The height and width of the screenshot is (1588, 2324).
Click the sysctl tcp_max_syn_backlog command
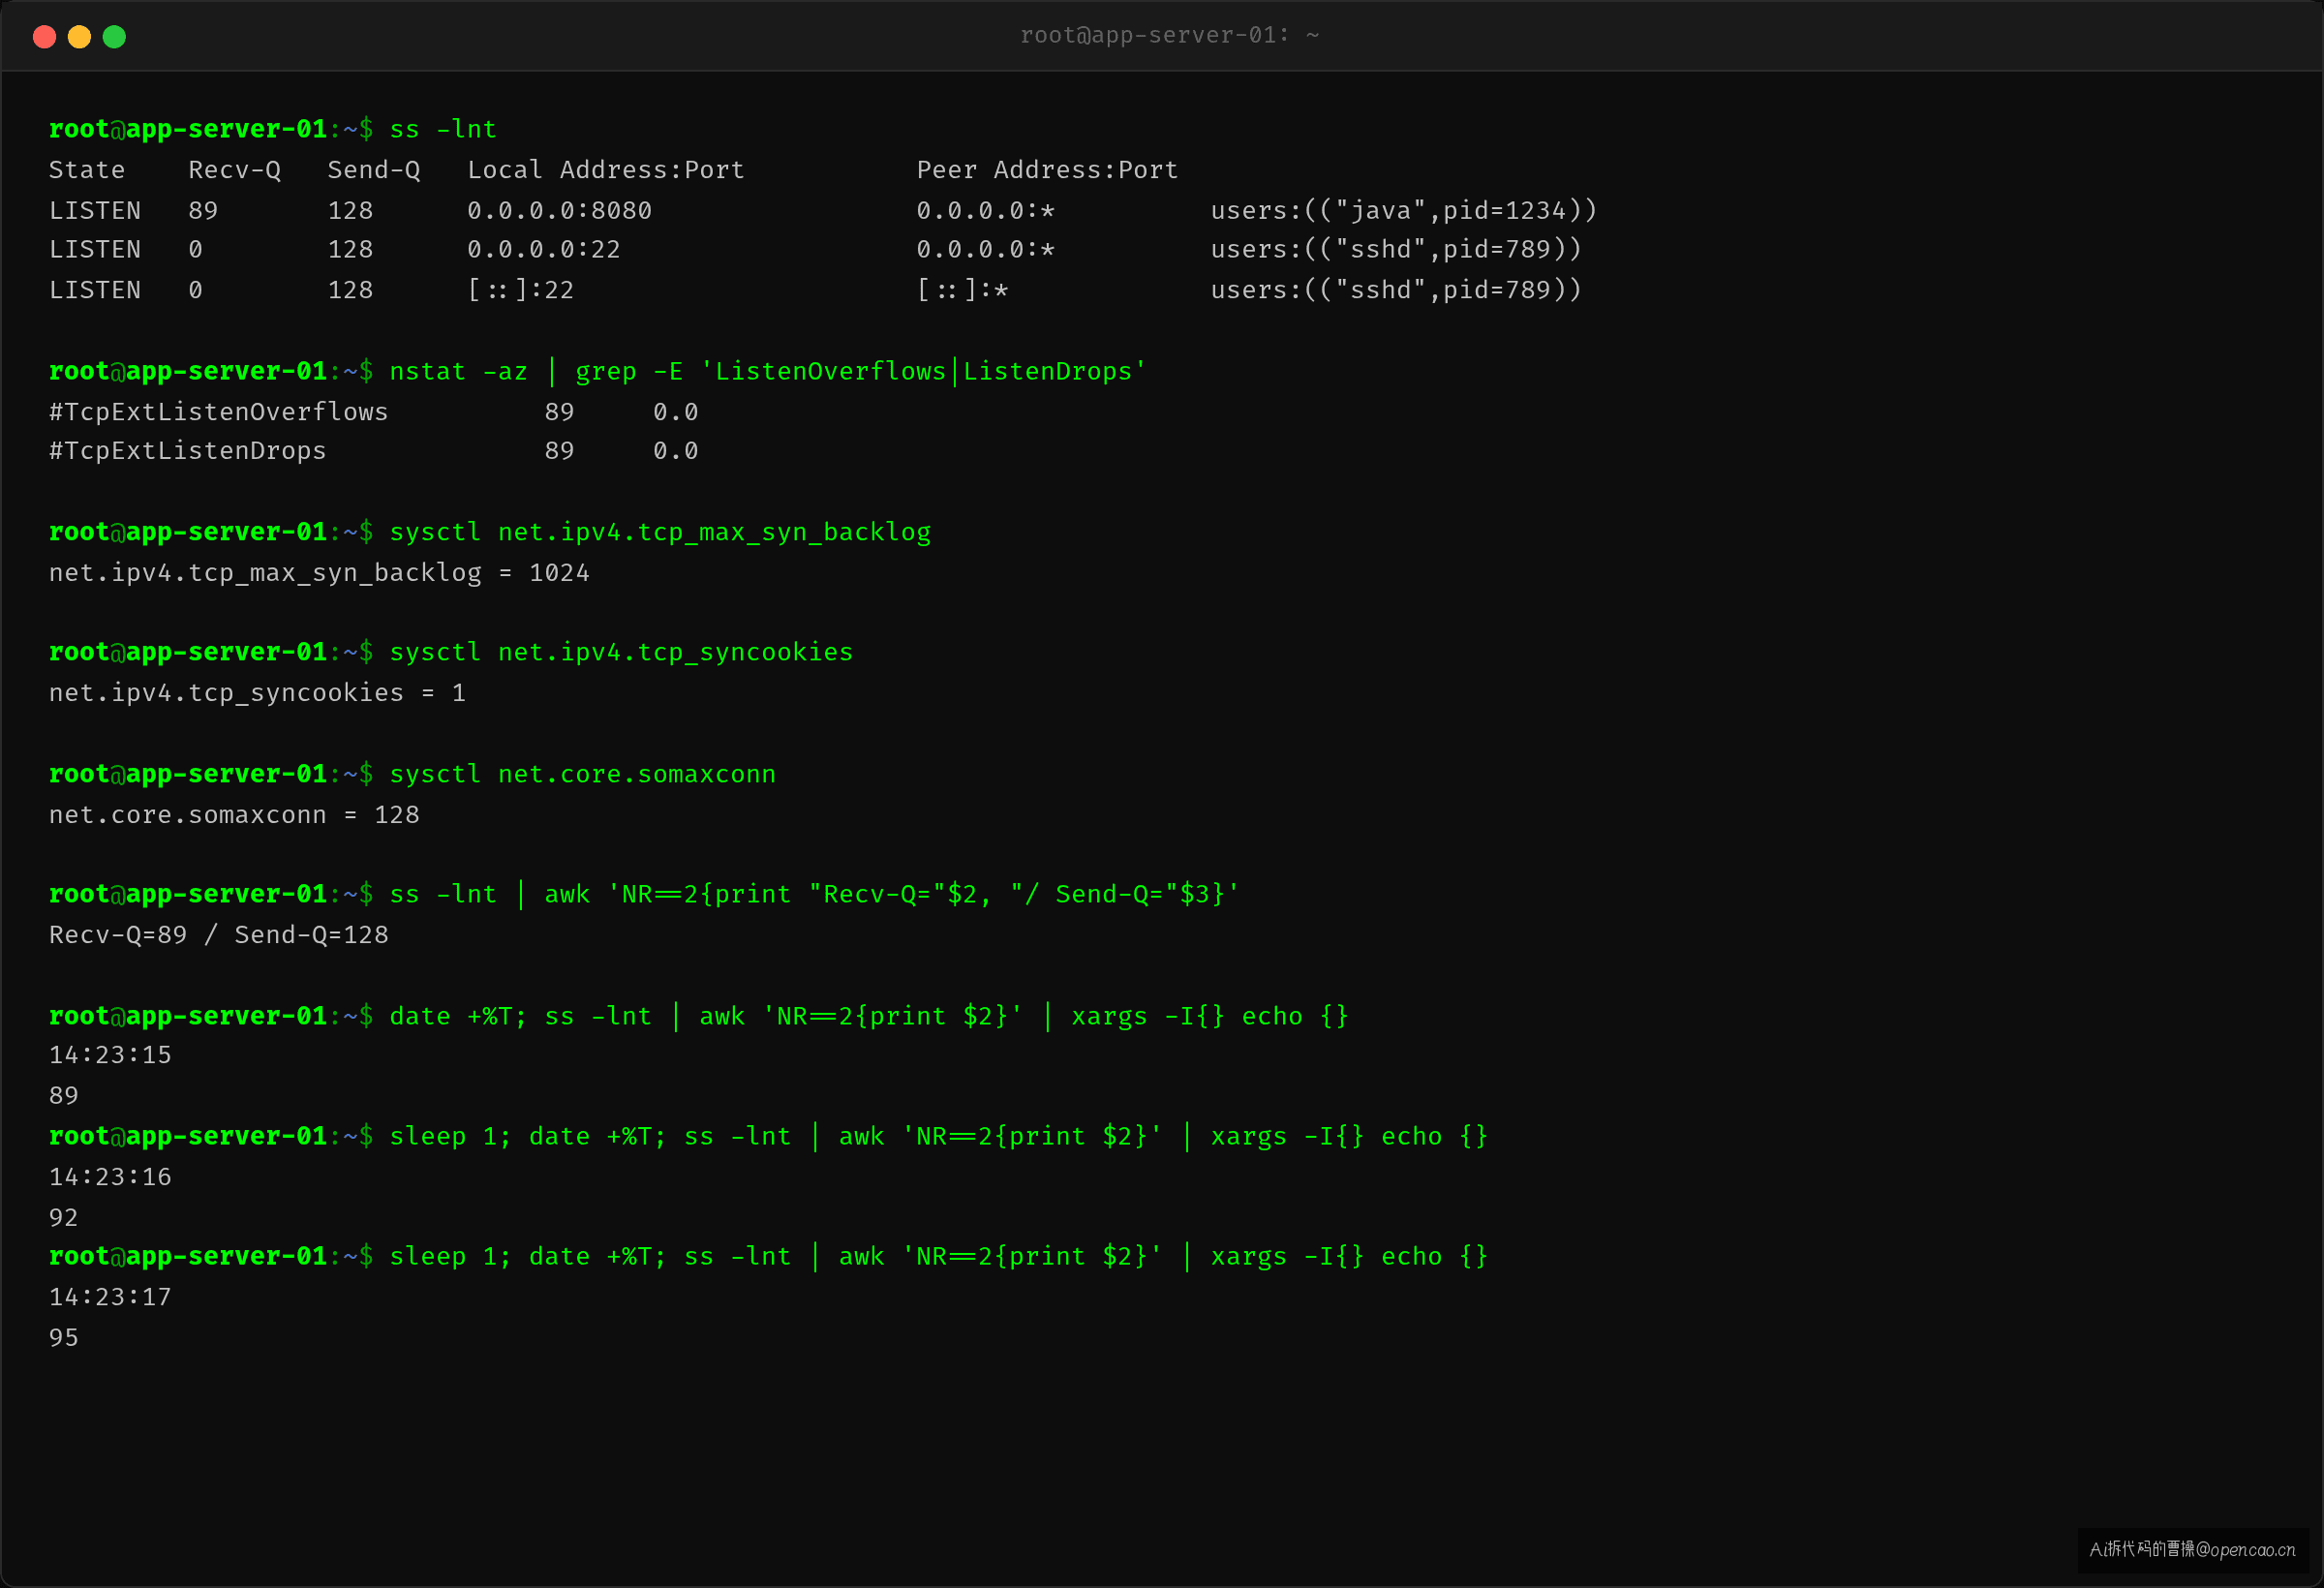pos(660,532)
